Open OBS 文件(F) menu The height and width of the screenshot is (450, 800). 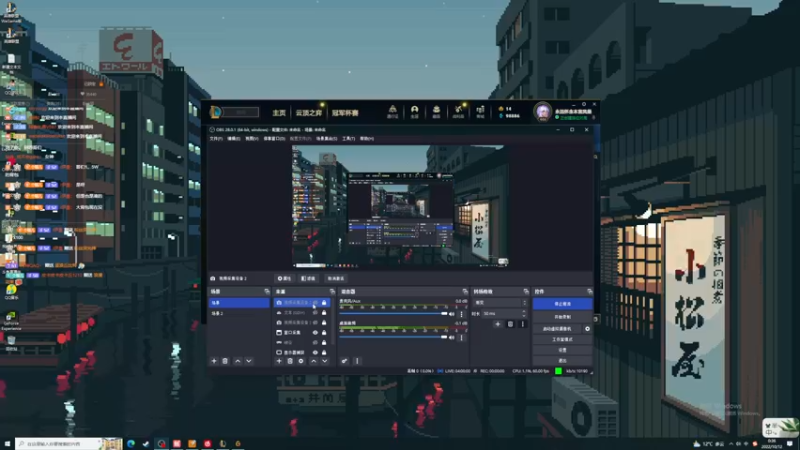216,139
